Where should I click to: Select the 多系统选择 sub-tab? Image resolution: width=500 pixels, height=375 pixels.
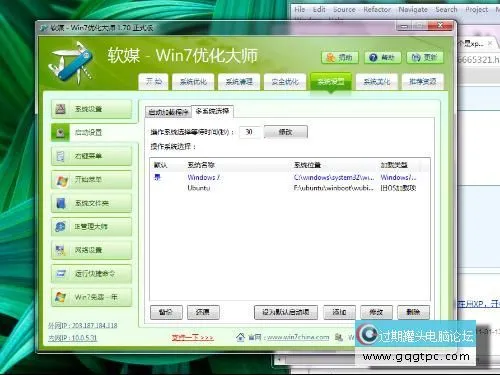point(212,111)
